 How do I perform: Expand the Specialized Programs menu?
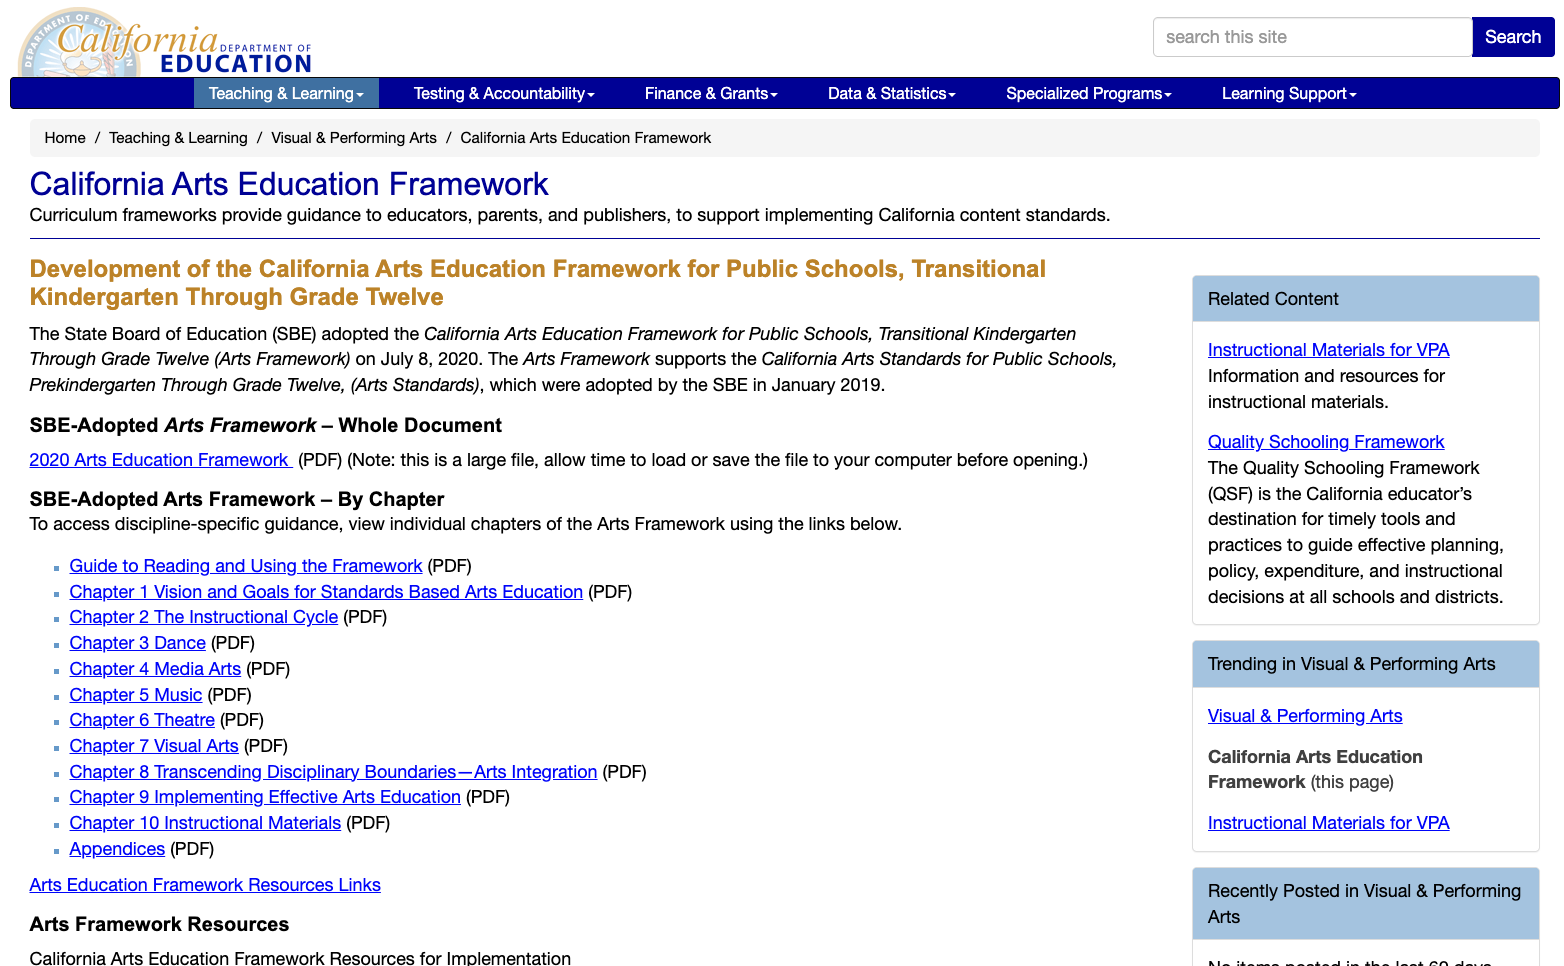pos(1088,93)
